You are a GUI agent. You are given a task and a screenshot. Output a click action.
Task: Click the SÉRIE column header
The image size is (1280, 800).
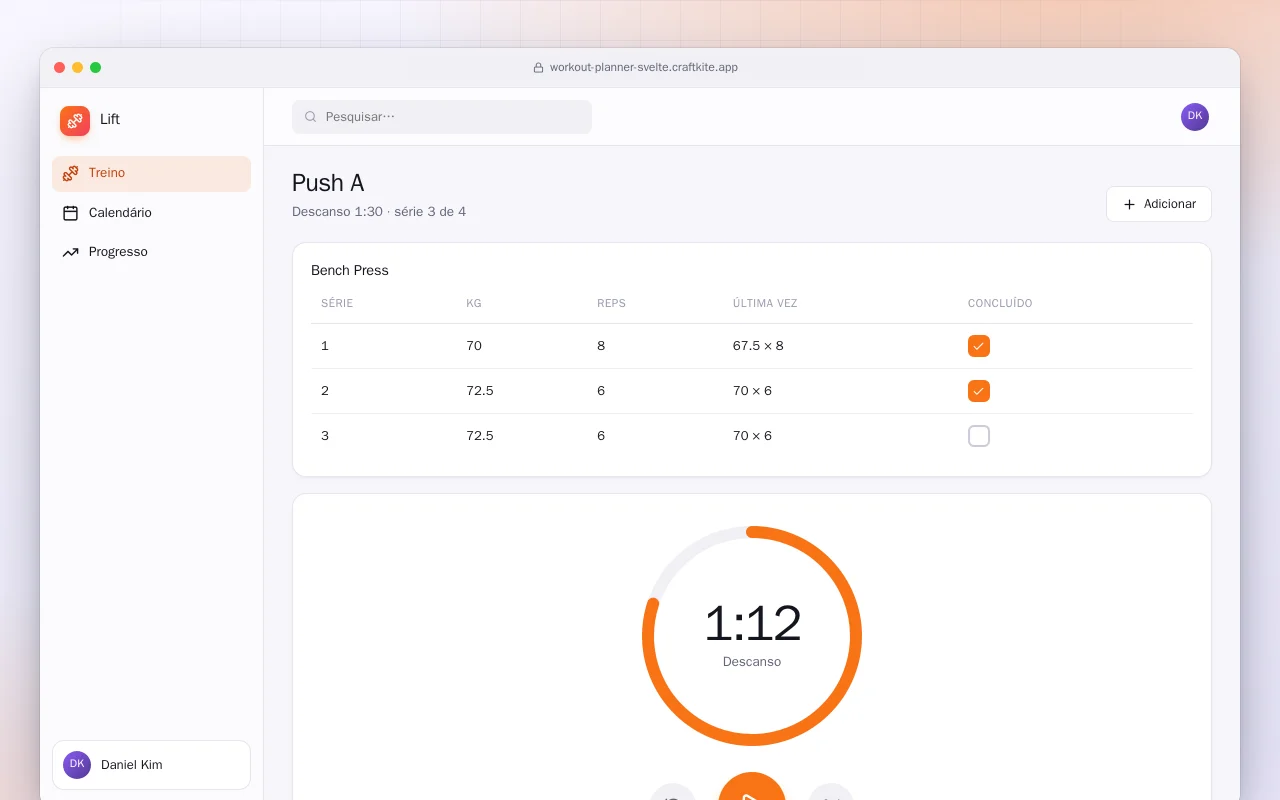[337, 303]
